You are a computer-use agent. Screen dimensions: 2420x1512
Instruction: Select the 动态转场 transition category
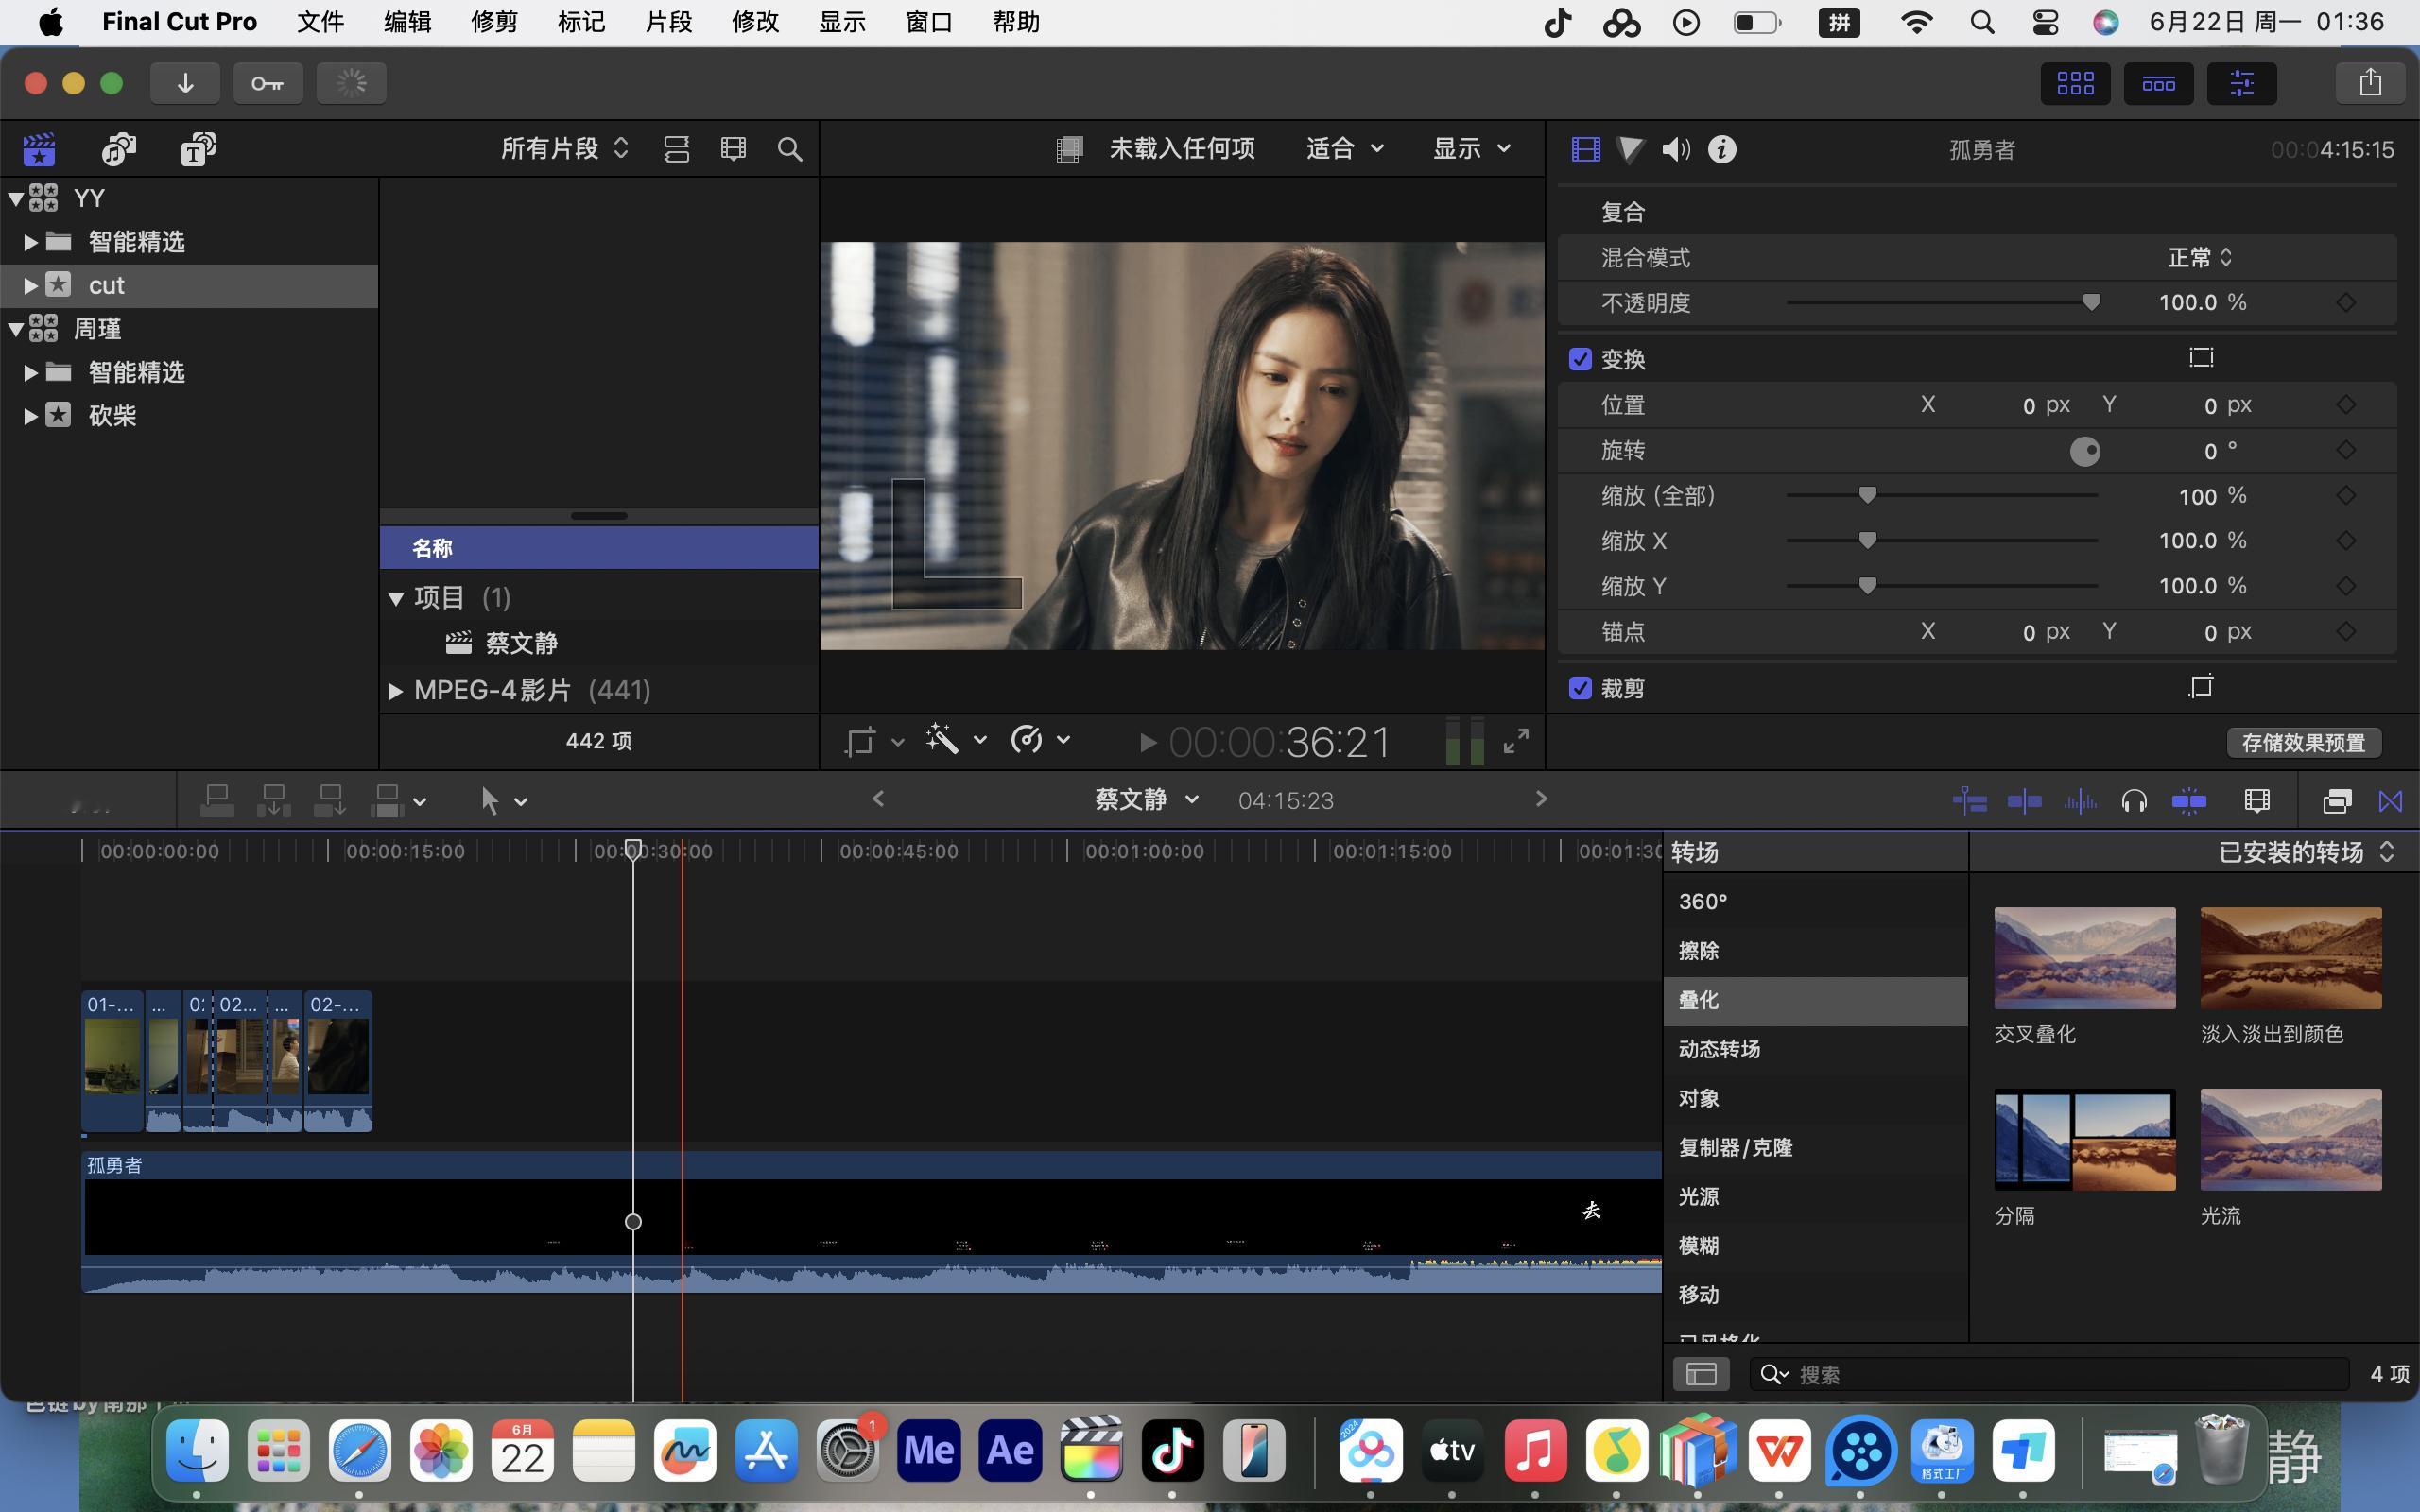pyautogui.click(x=1815, y=1049)
